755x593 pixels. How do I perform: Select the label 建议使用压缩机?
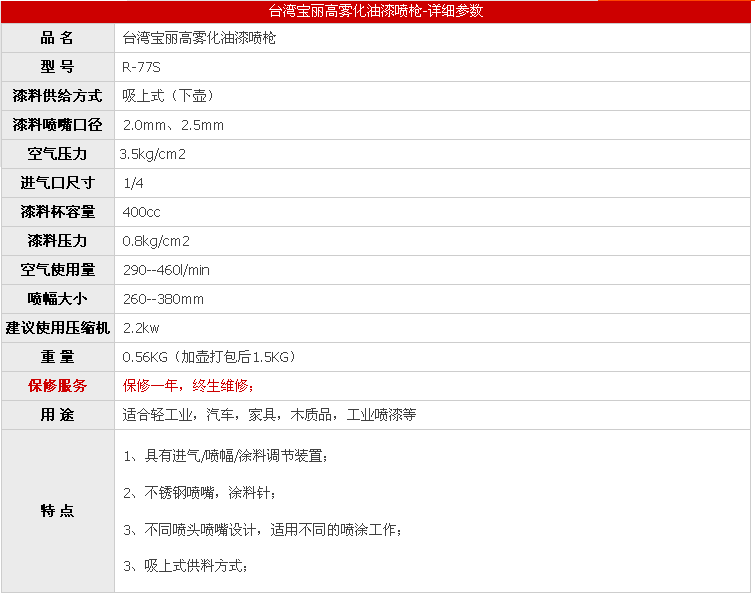pos(57,328)
